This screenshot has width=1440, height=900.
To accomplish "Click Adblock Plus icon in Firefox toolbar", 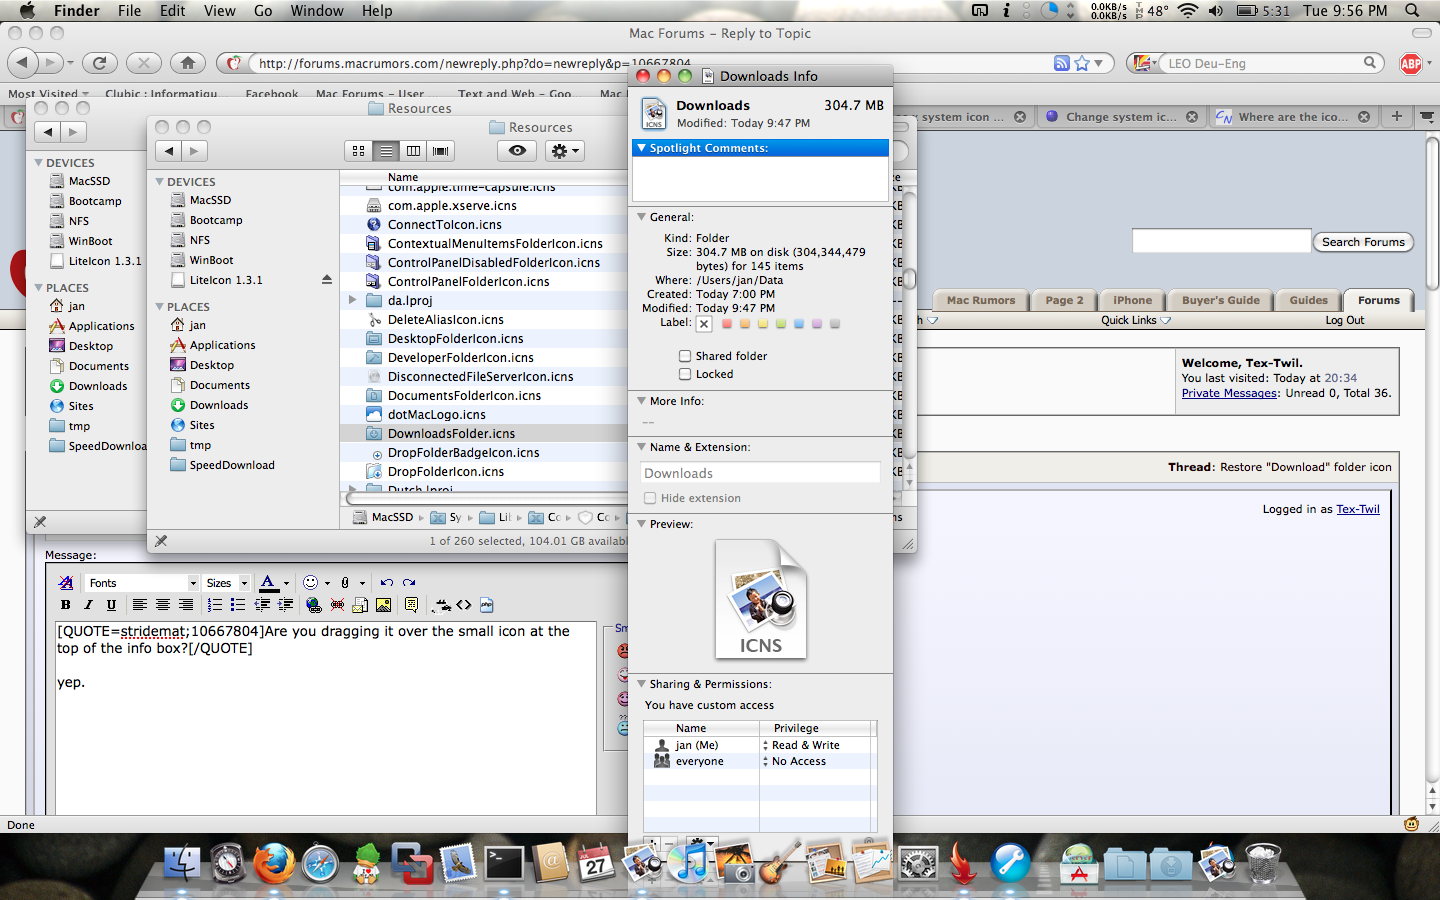I will click(1411, 64).
